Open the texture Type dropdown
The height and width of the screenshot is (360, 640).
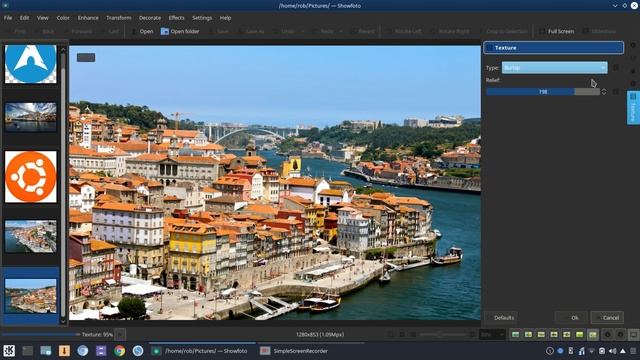point(554,68)
